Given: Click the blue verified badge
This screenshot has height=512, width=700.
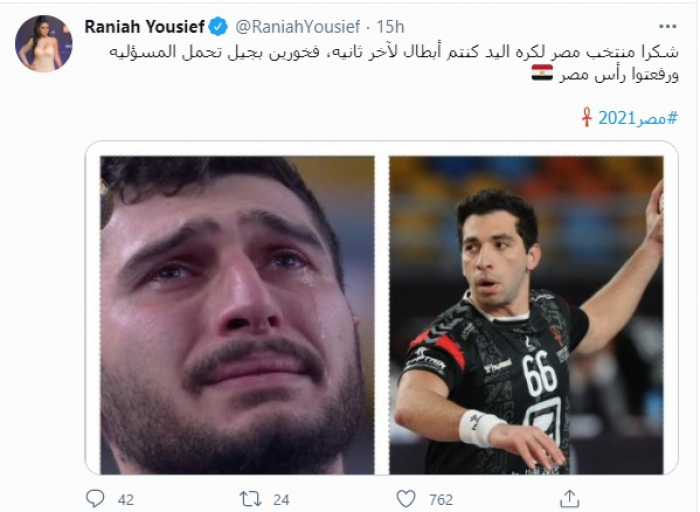Looking at the screenshot, I should (218, 27).
